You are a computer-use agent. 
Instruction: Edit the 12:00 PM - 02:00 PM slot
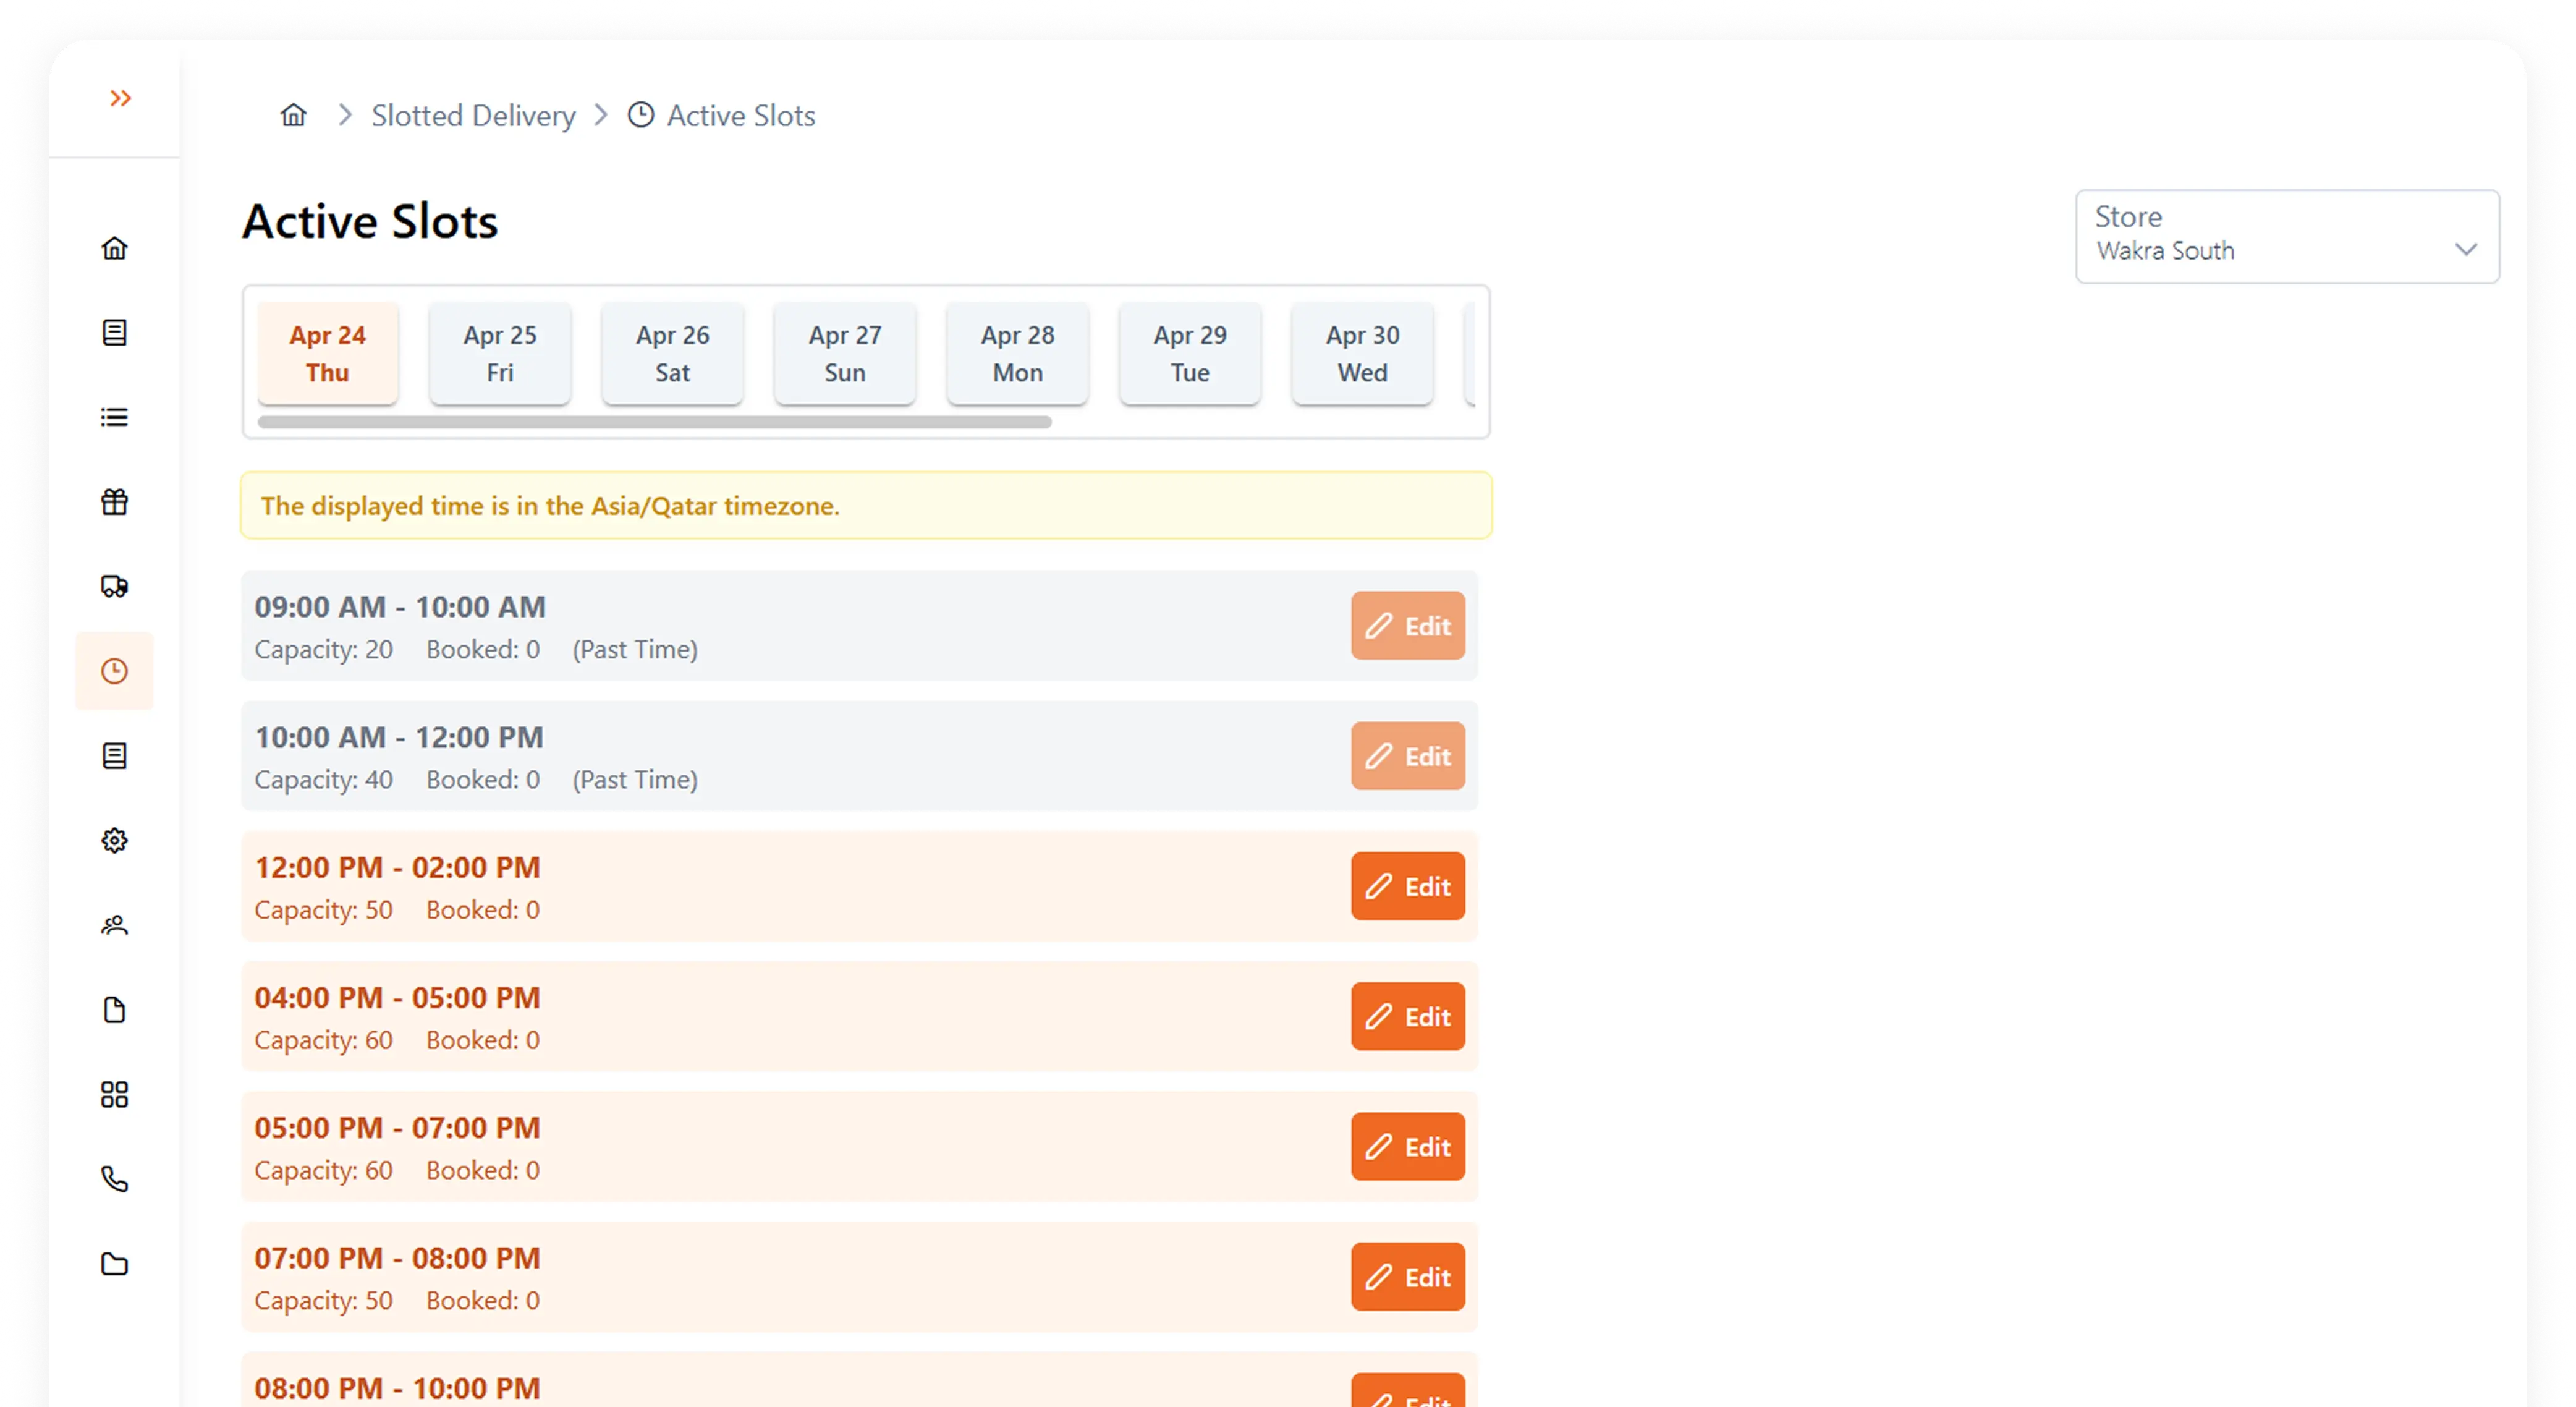1408,886
